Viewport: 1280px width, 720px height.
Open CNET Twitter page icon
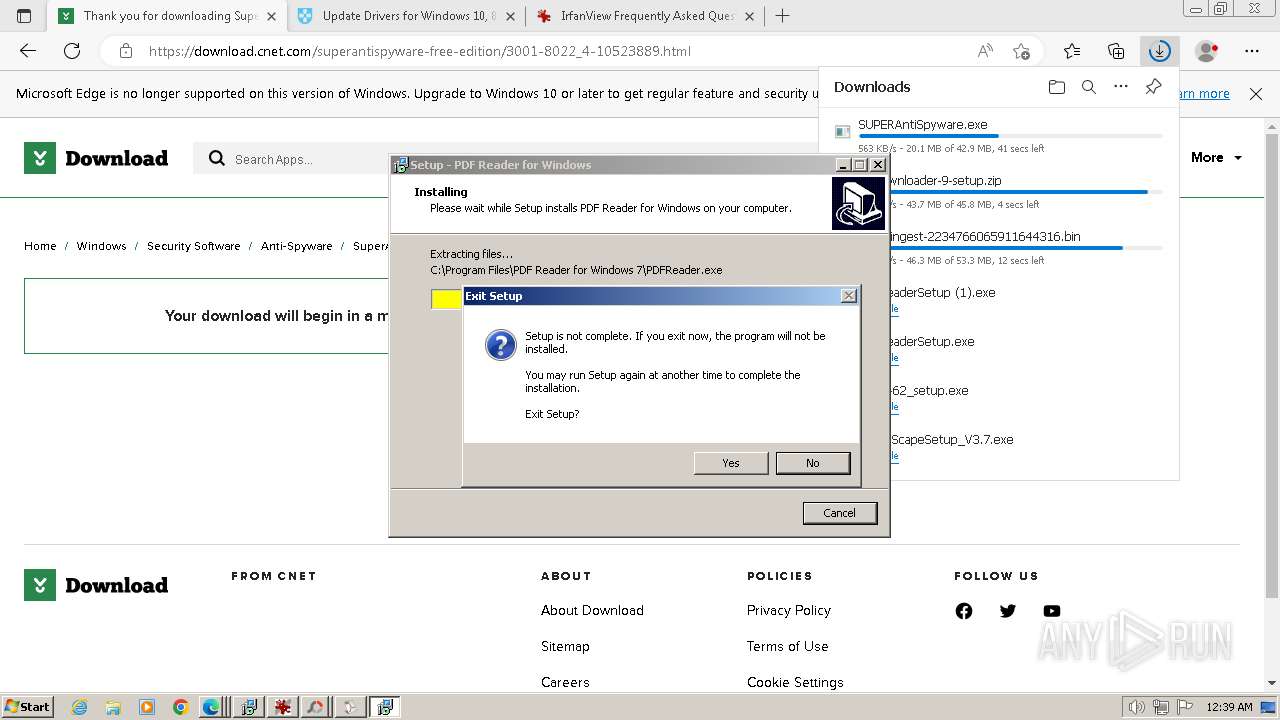[1008, 611]
